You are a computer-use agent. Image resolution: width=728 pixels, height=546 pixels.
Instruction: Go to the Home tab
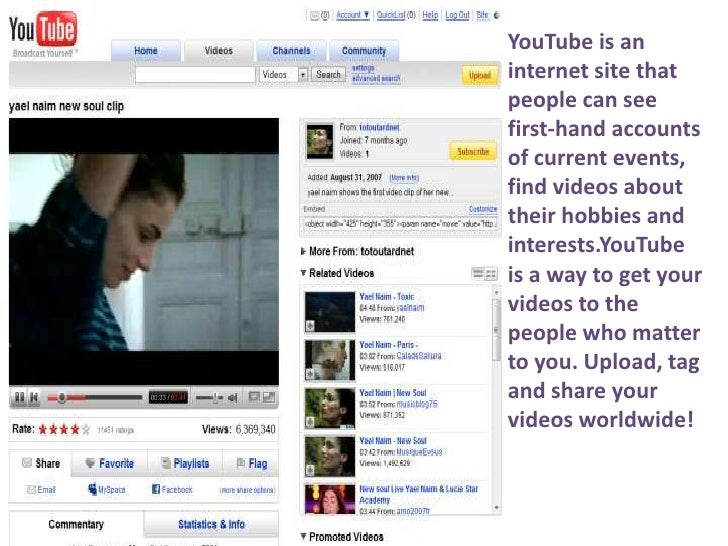(x=146, y=51)
